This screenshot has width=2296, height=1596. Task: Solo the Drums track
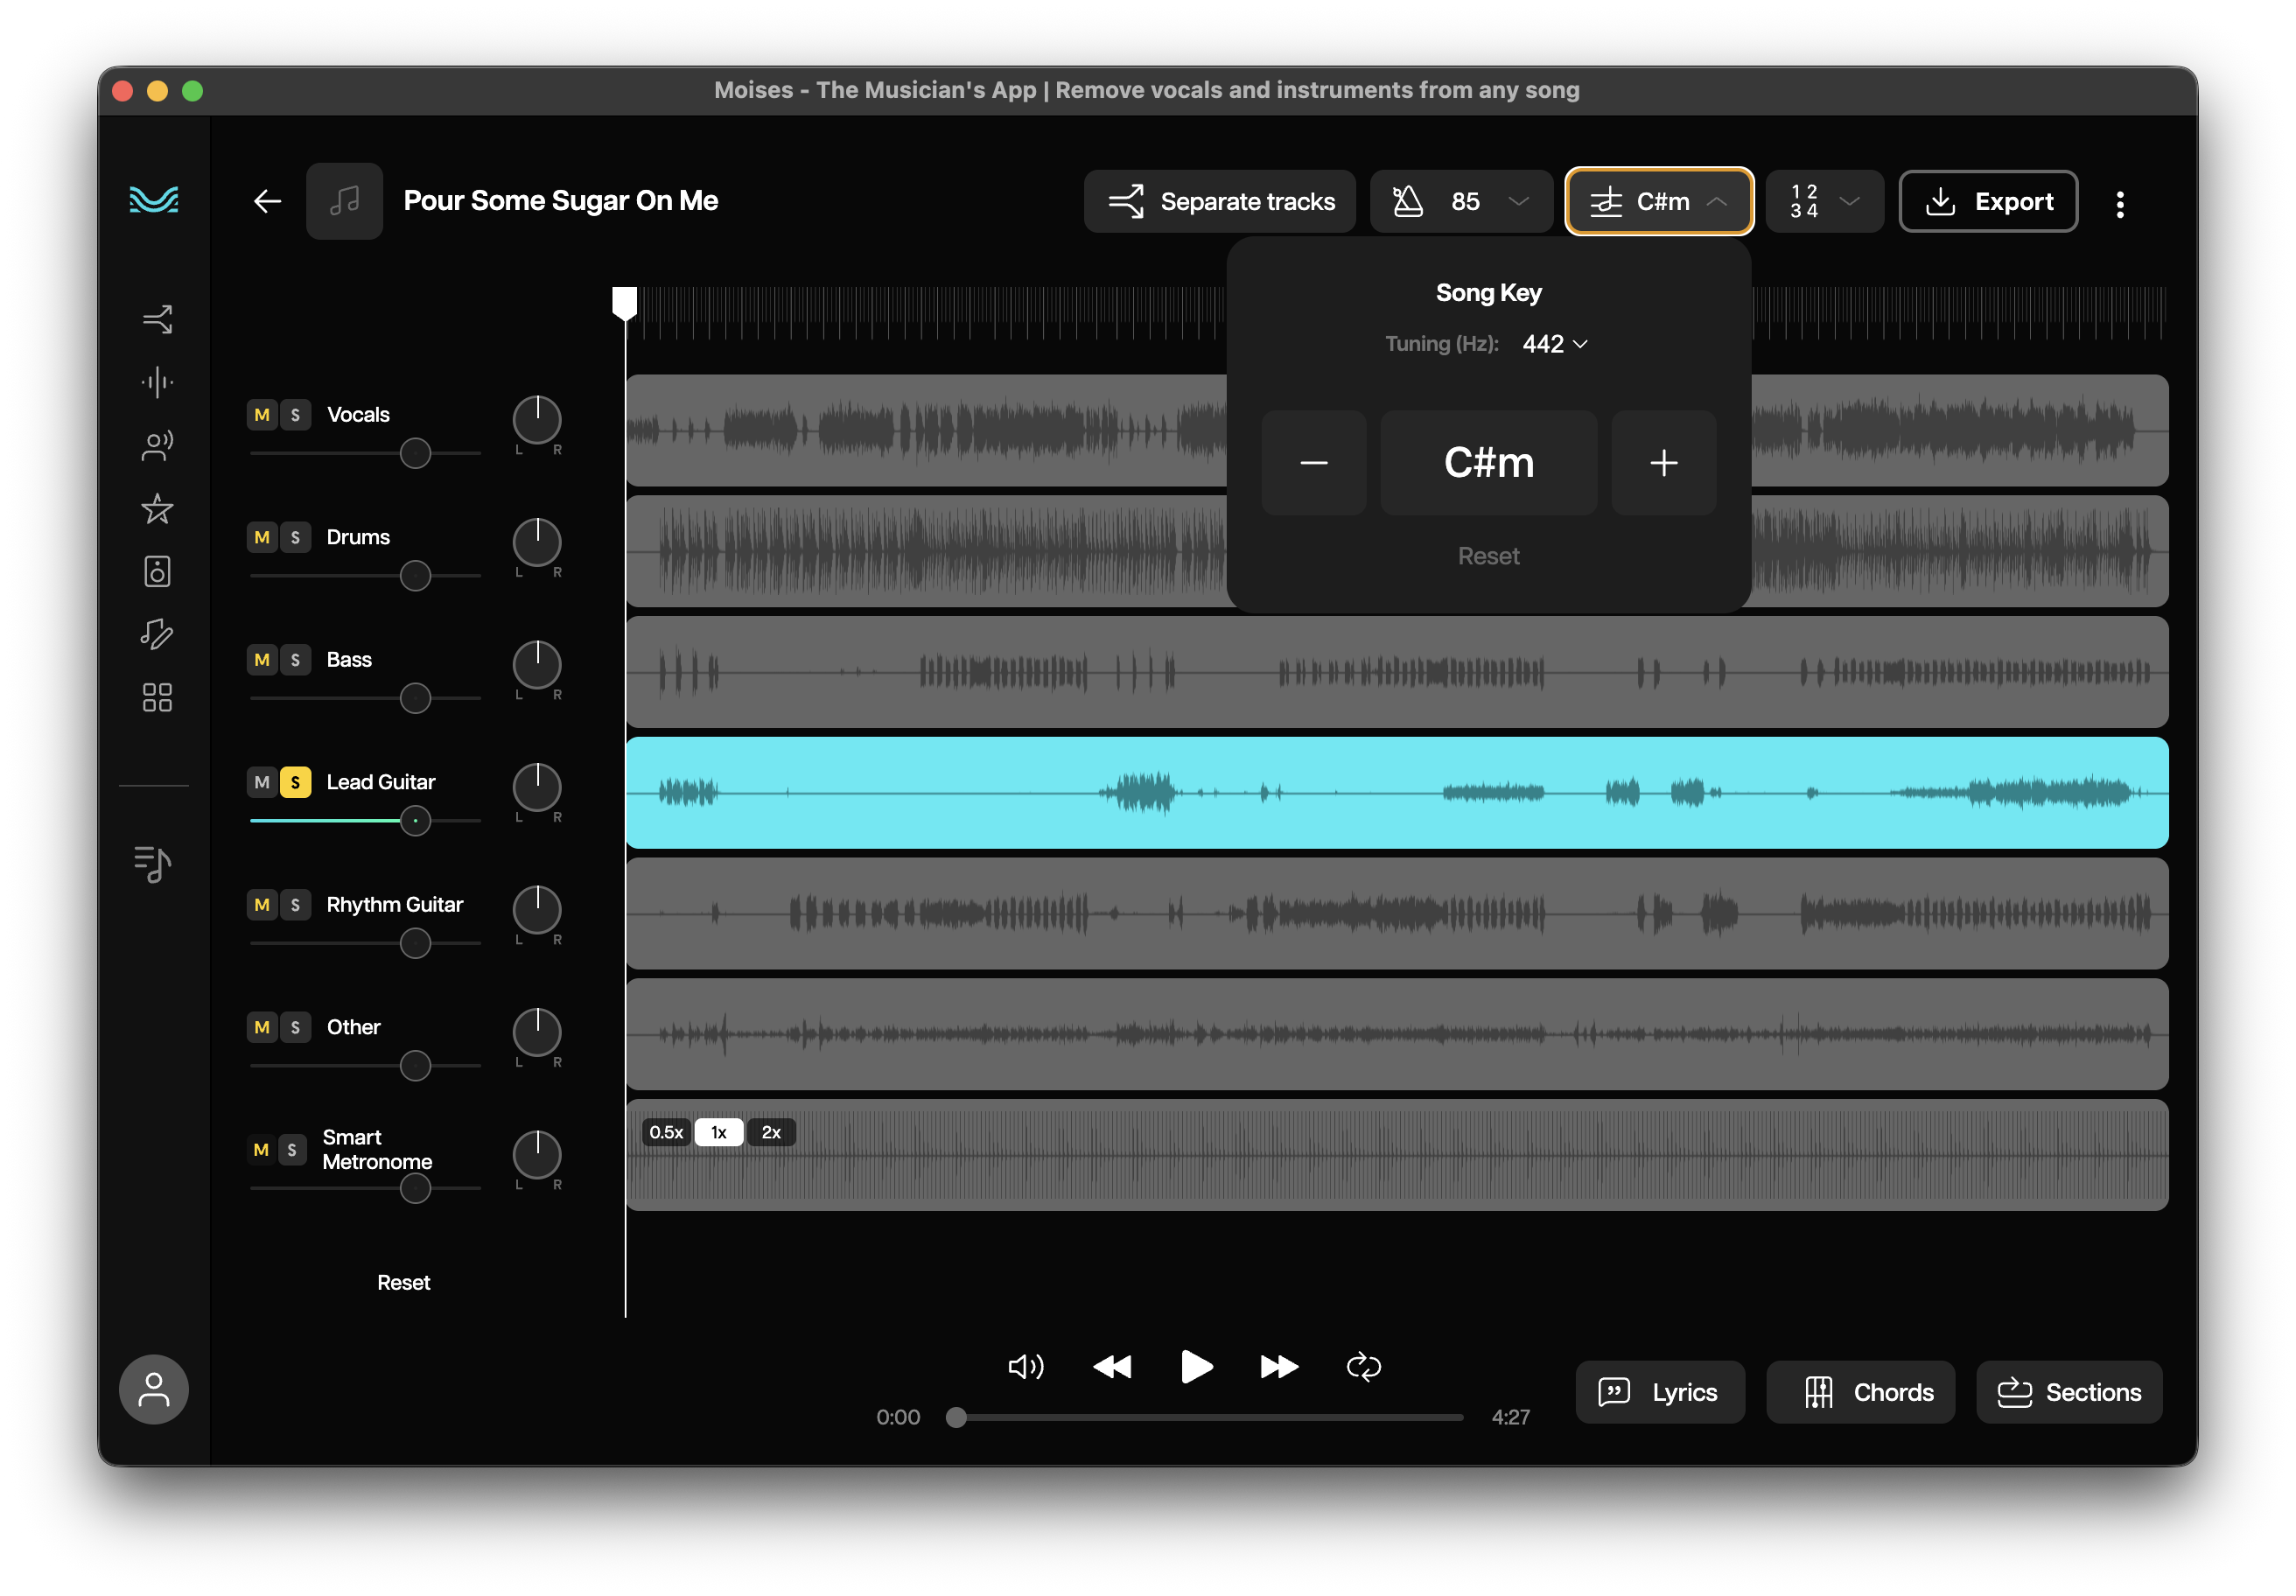click(295, 538)
